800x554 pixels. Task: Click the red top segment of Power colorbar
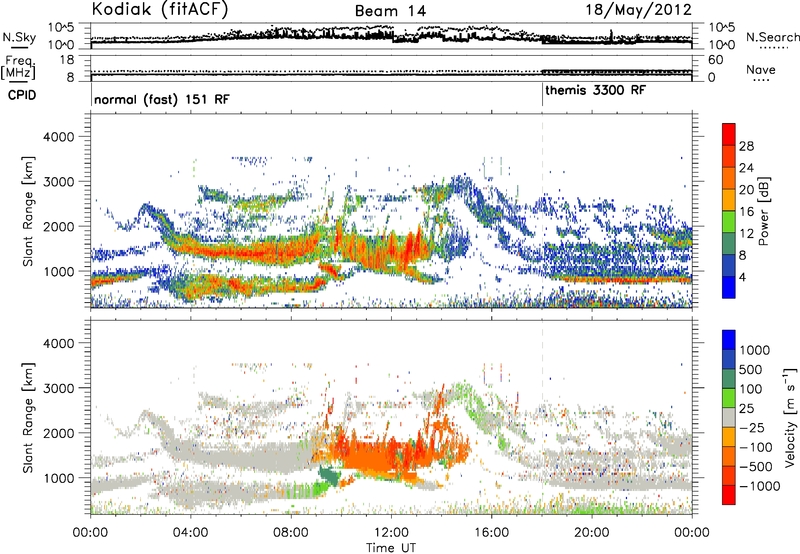pyautogui.click(x=729, y=134)
